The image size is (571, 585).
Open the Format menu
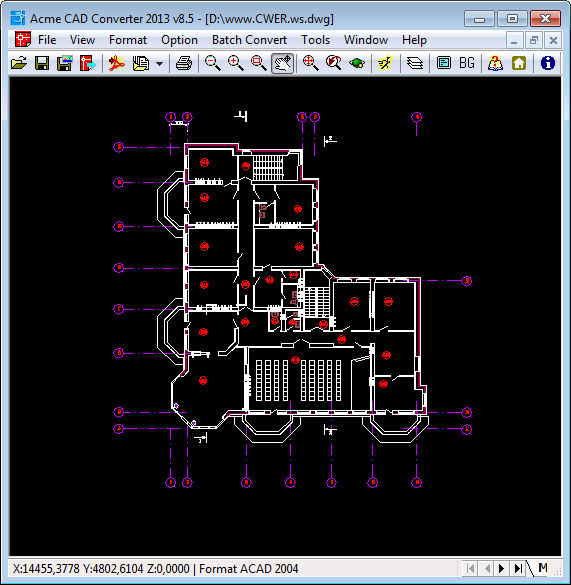pyautogui.click(x=128, y=40)
